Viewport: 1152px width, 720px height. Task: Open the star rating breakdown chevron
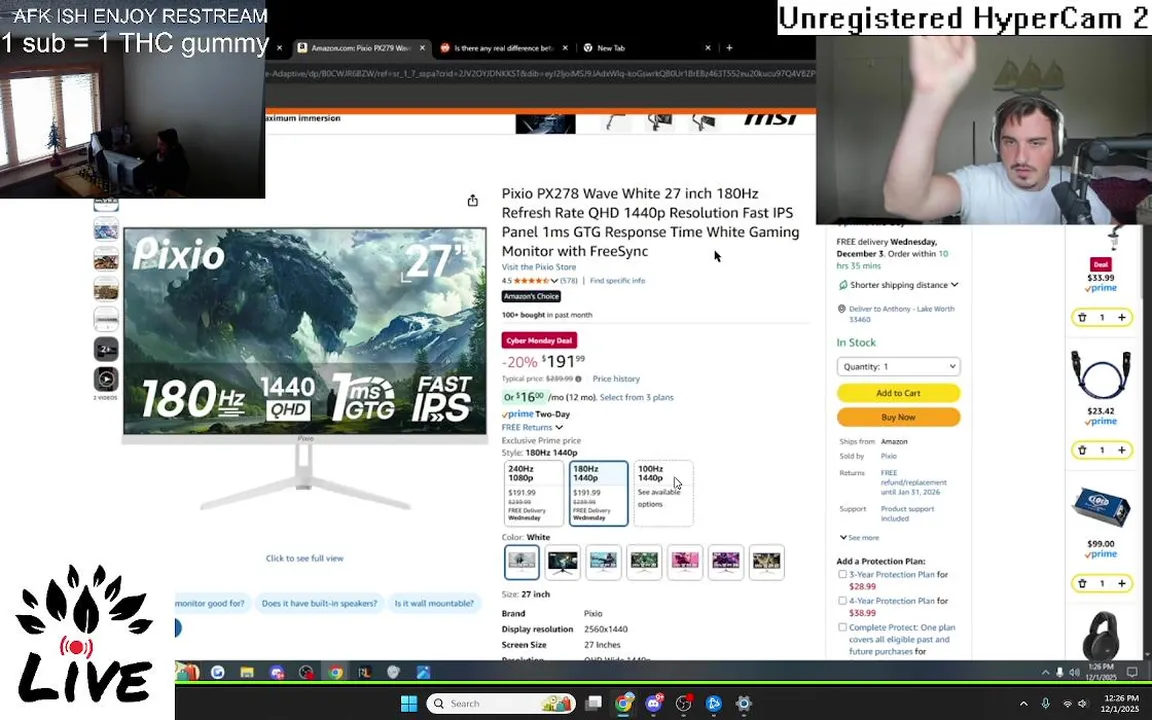554,281
